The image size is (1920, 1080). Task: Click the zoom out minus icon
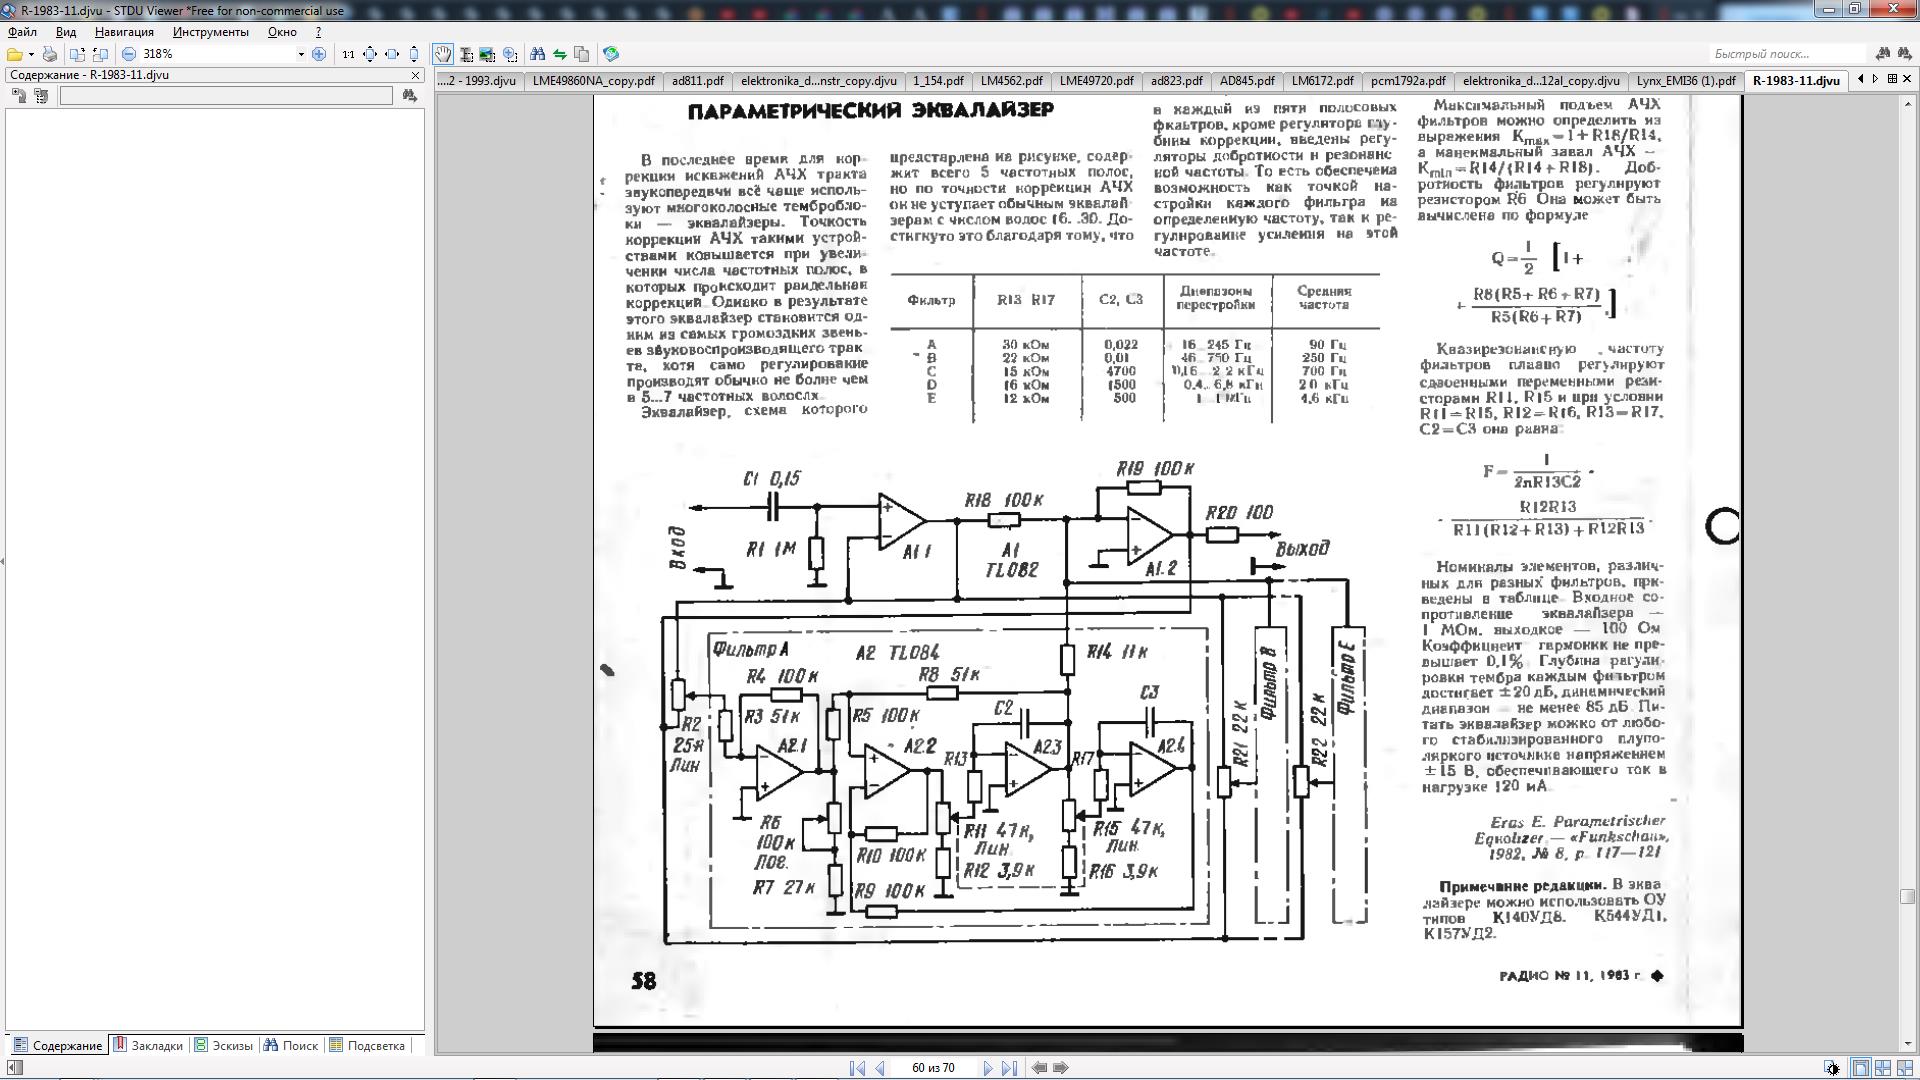[129, 54]
